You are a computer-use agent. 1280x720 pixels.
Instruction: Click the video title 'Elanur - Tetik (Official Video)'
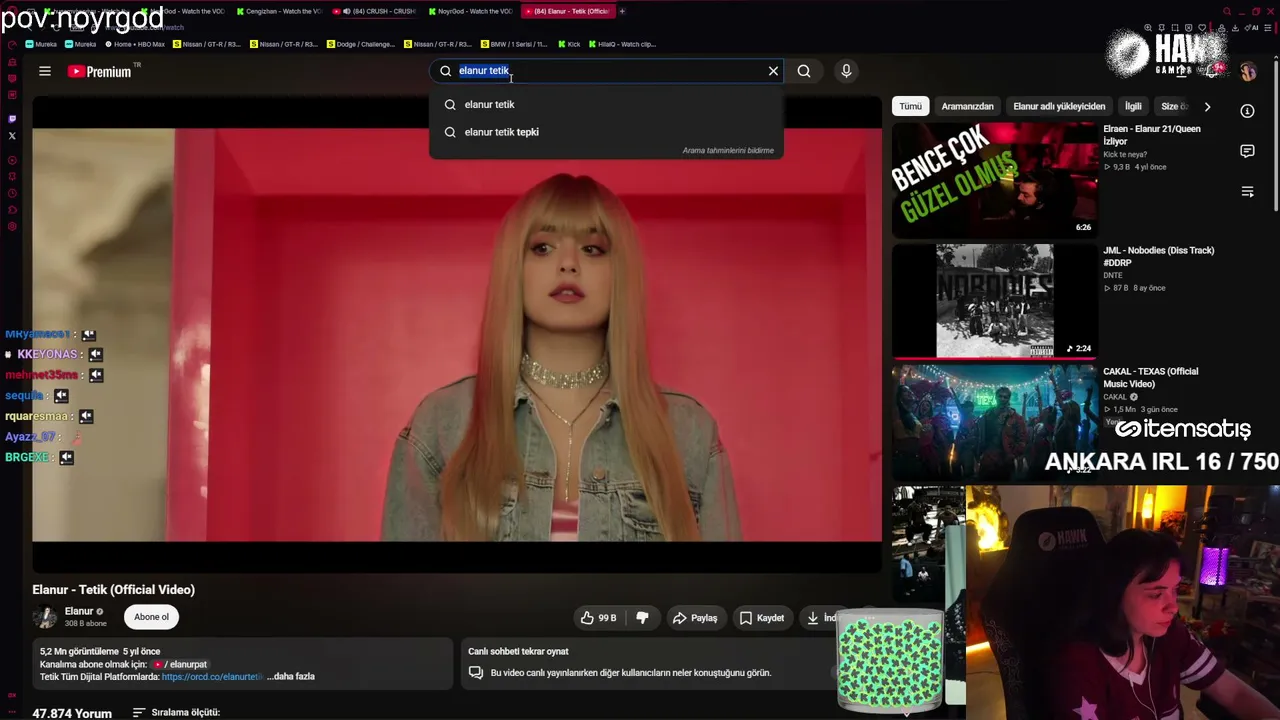point(113,590)
